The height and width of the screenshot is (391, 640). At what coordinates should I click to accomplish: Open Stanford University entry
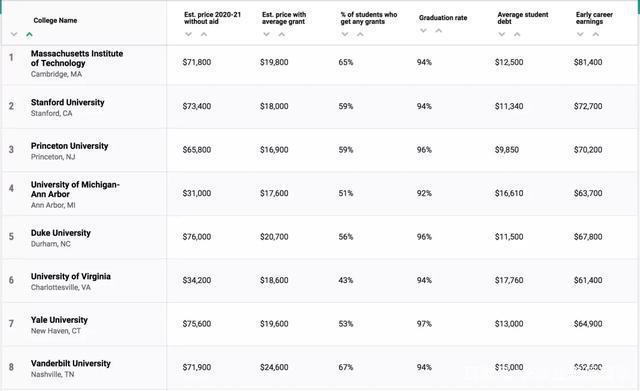click(x=67, y=102)
